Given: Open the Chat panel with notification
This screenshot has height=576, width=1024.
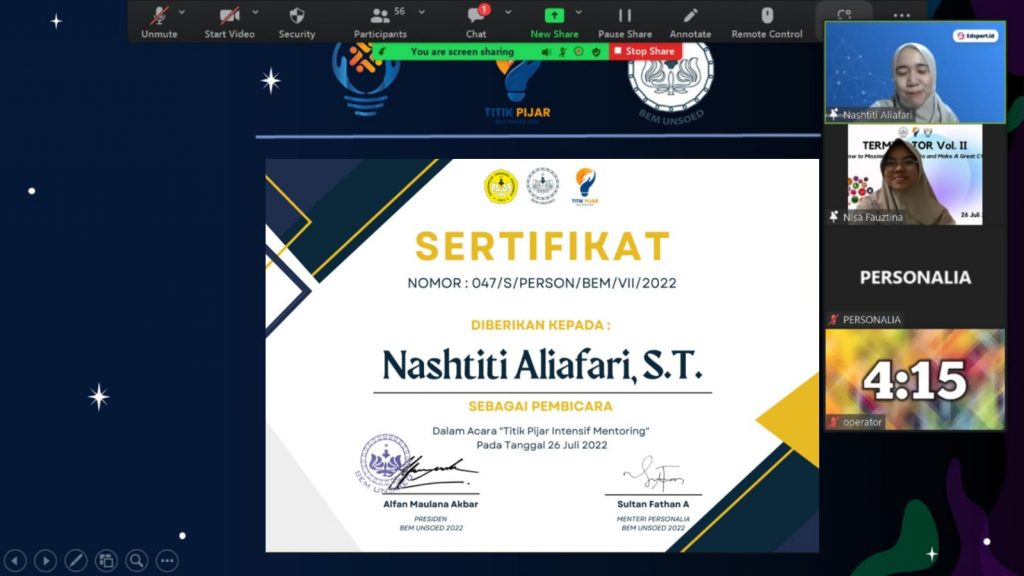Looking at the screenshot, I should 476,20.
